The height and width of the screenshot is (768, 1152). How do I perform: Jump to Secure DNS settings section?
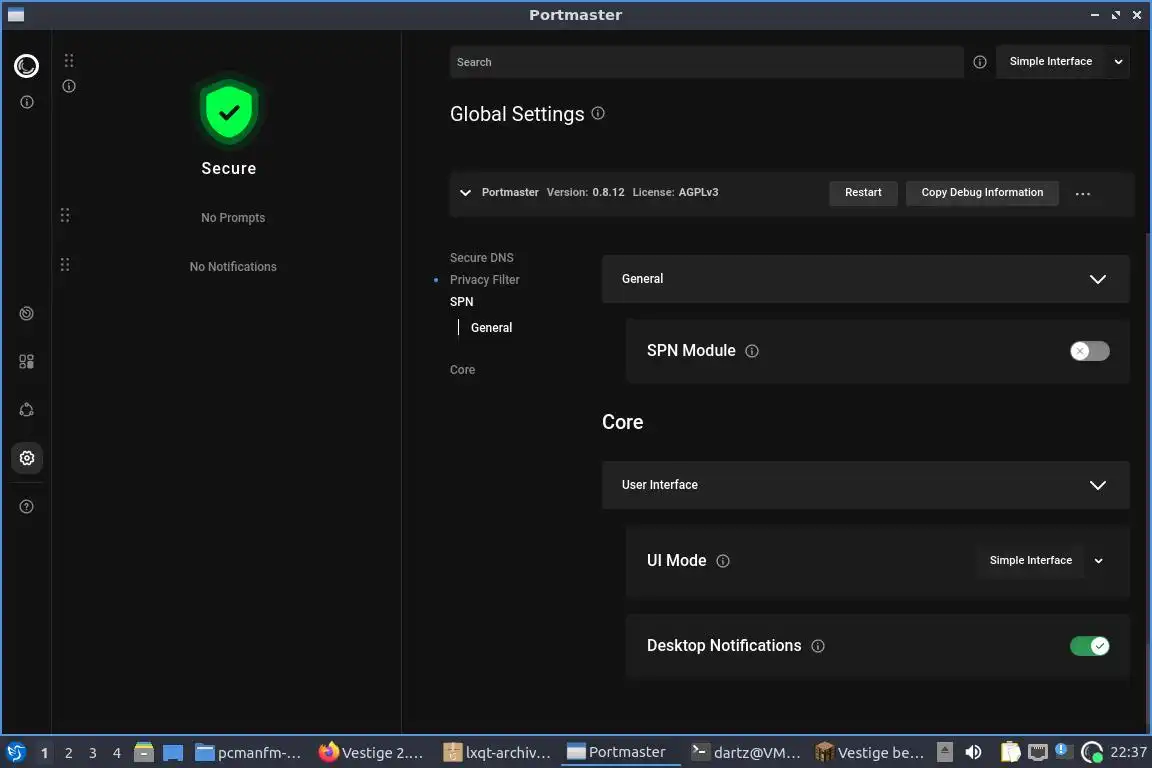coord(482,258)
